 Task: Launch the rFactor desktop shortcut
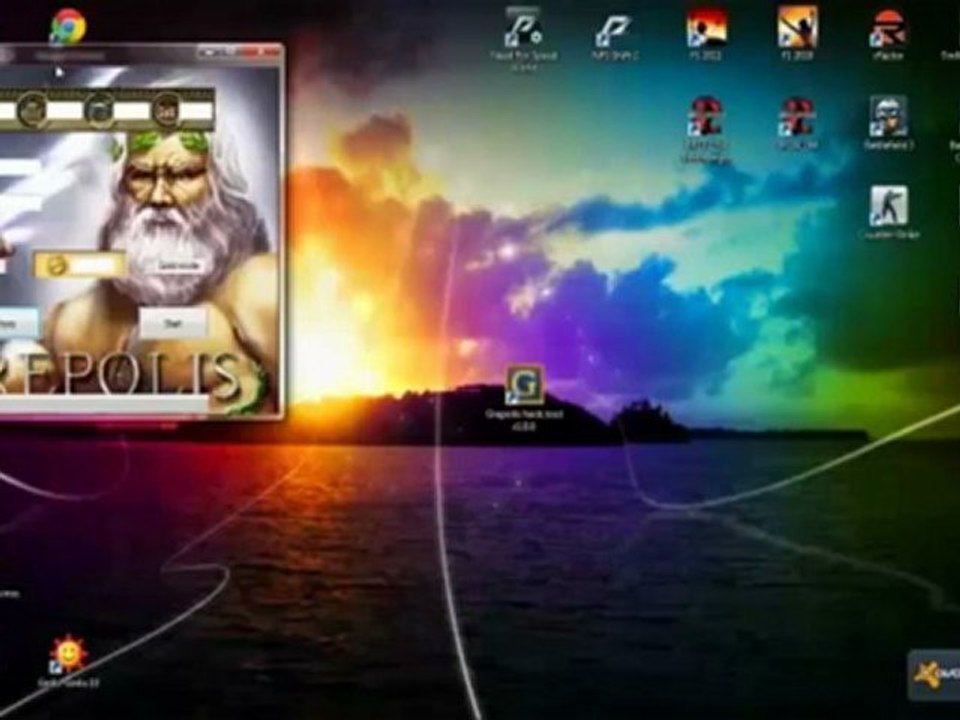[x=888, y=29]
